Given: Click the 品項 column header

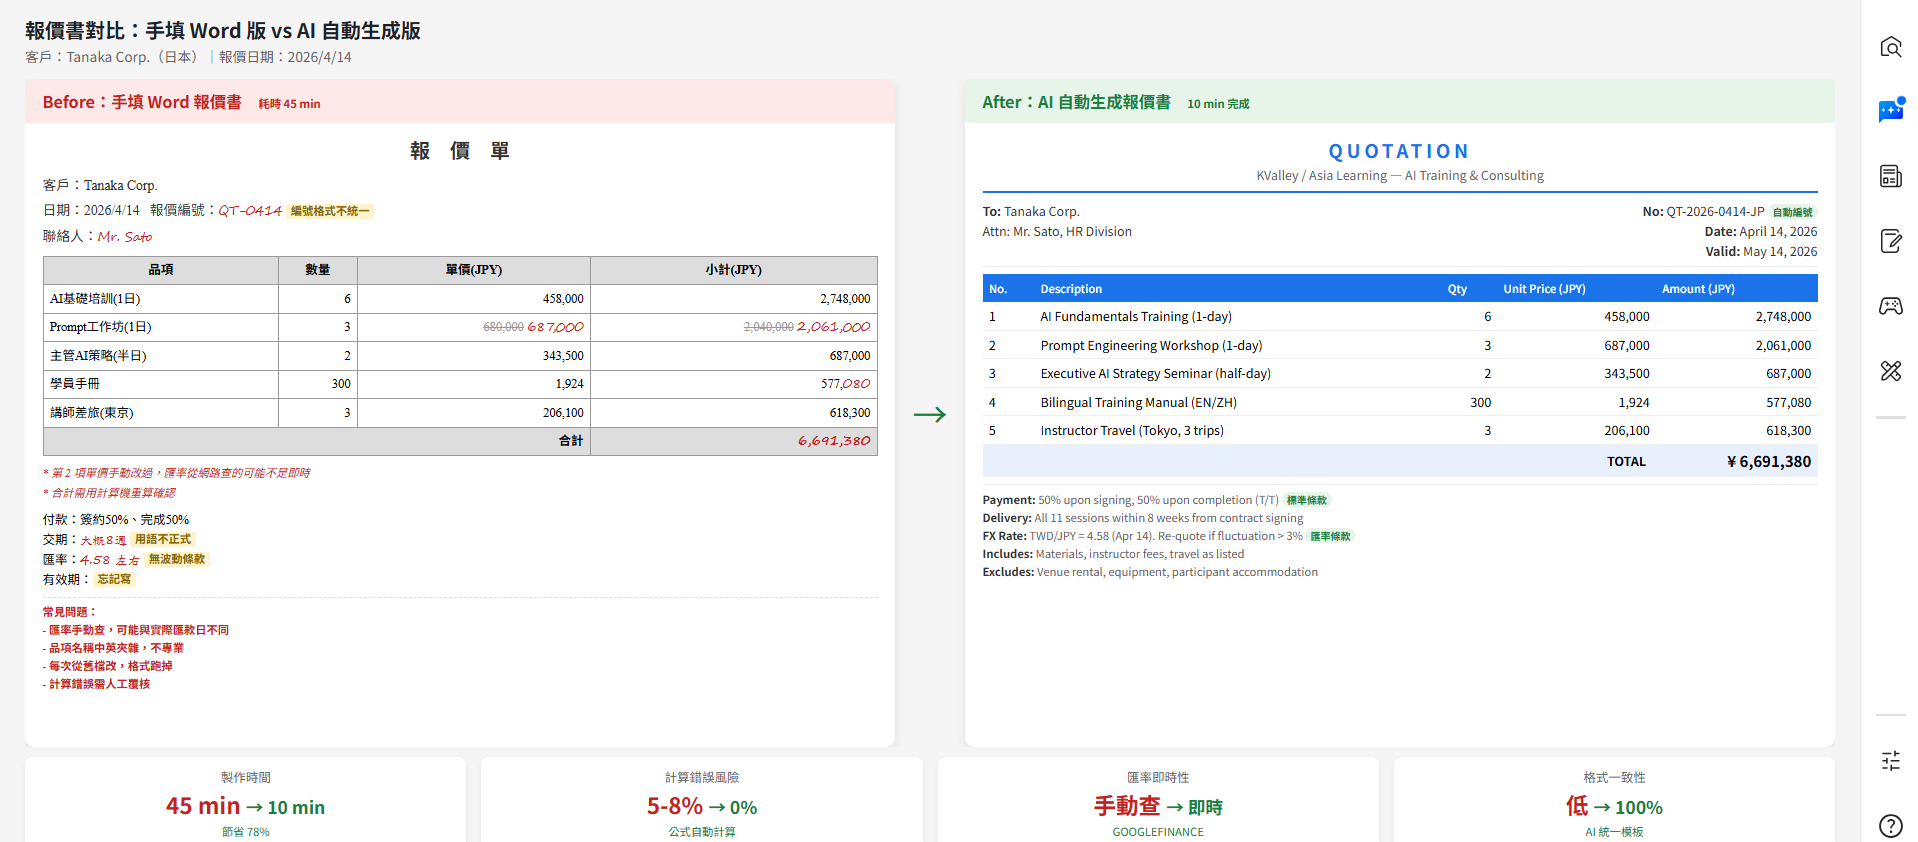Looking at the screenshot, I should (161, 270).
